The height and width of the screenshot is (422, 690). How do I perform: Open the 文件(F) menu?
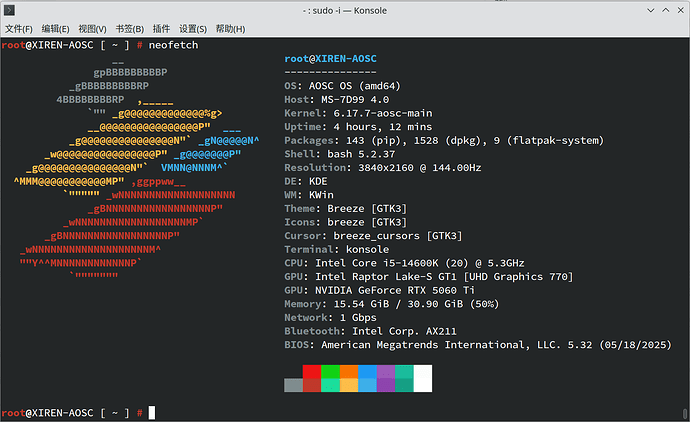(x=19, y=29)
